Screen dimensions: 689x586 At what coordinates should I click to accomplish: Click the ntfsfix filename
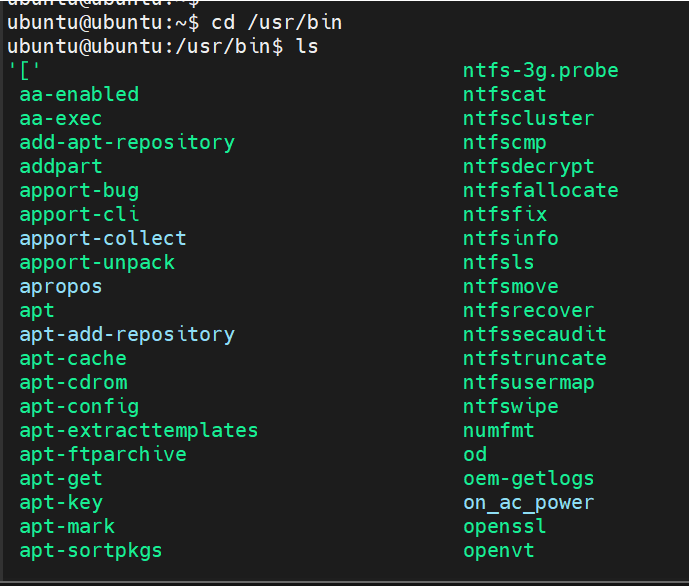coord(505,214)
